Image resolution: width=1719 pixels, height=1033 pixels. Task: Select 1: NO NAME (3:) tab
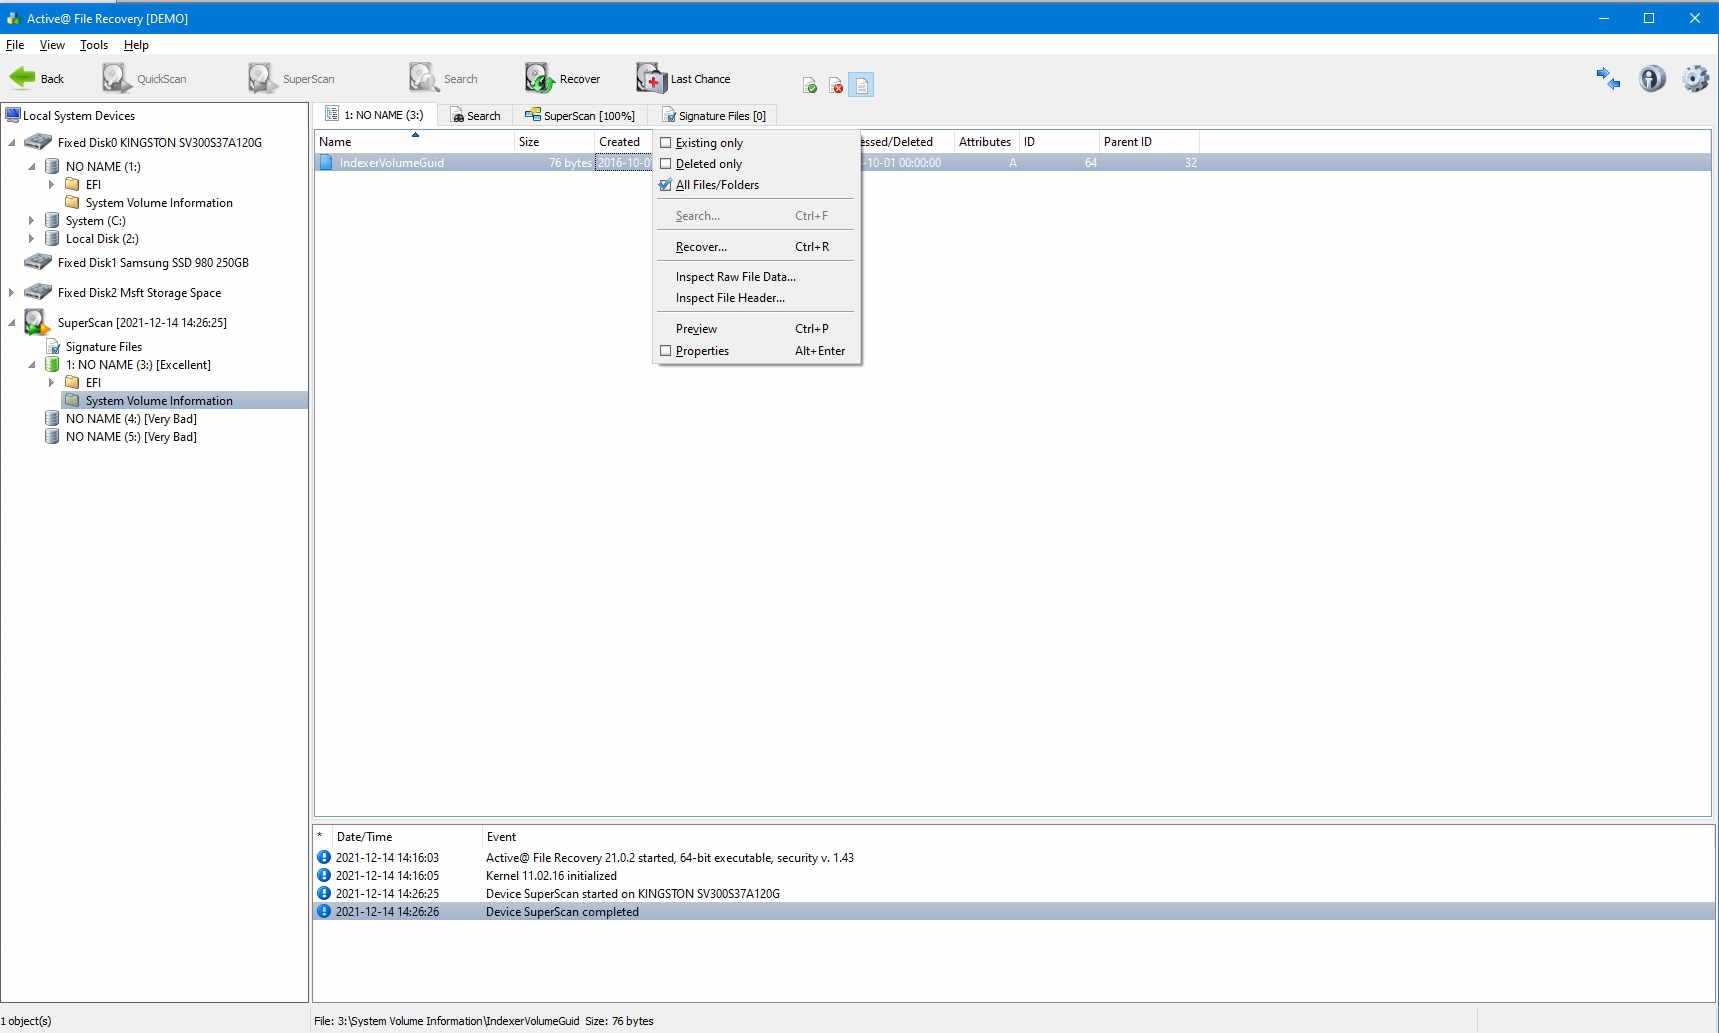click(x=375, y=115)
